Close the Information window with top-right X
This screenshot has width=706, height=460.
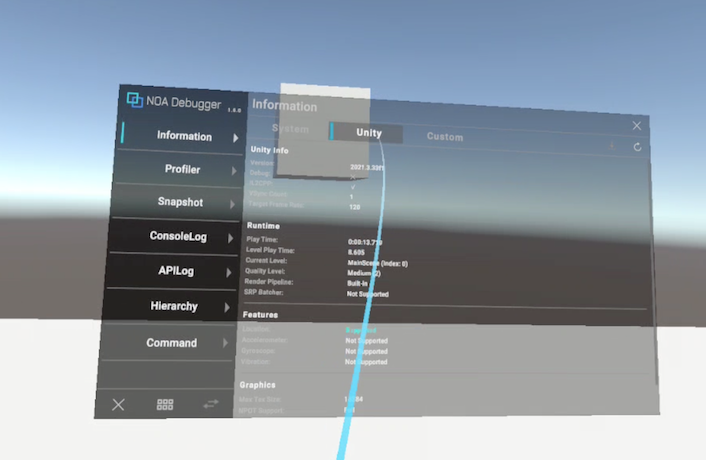pos(637,126)
